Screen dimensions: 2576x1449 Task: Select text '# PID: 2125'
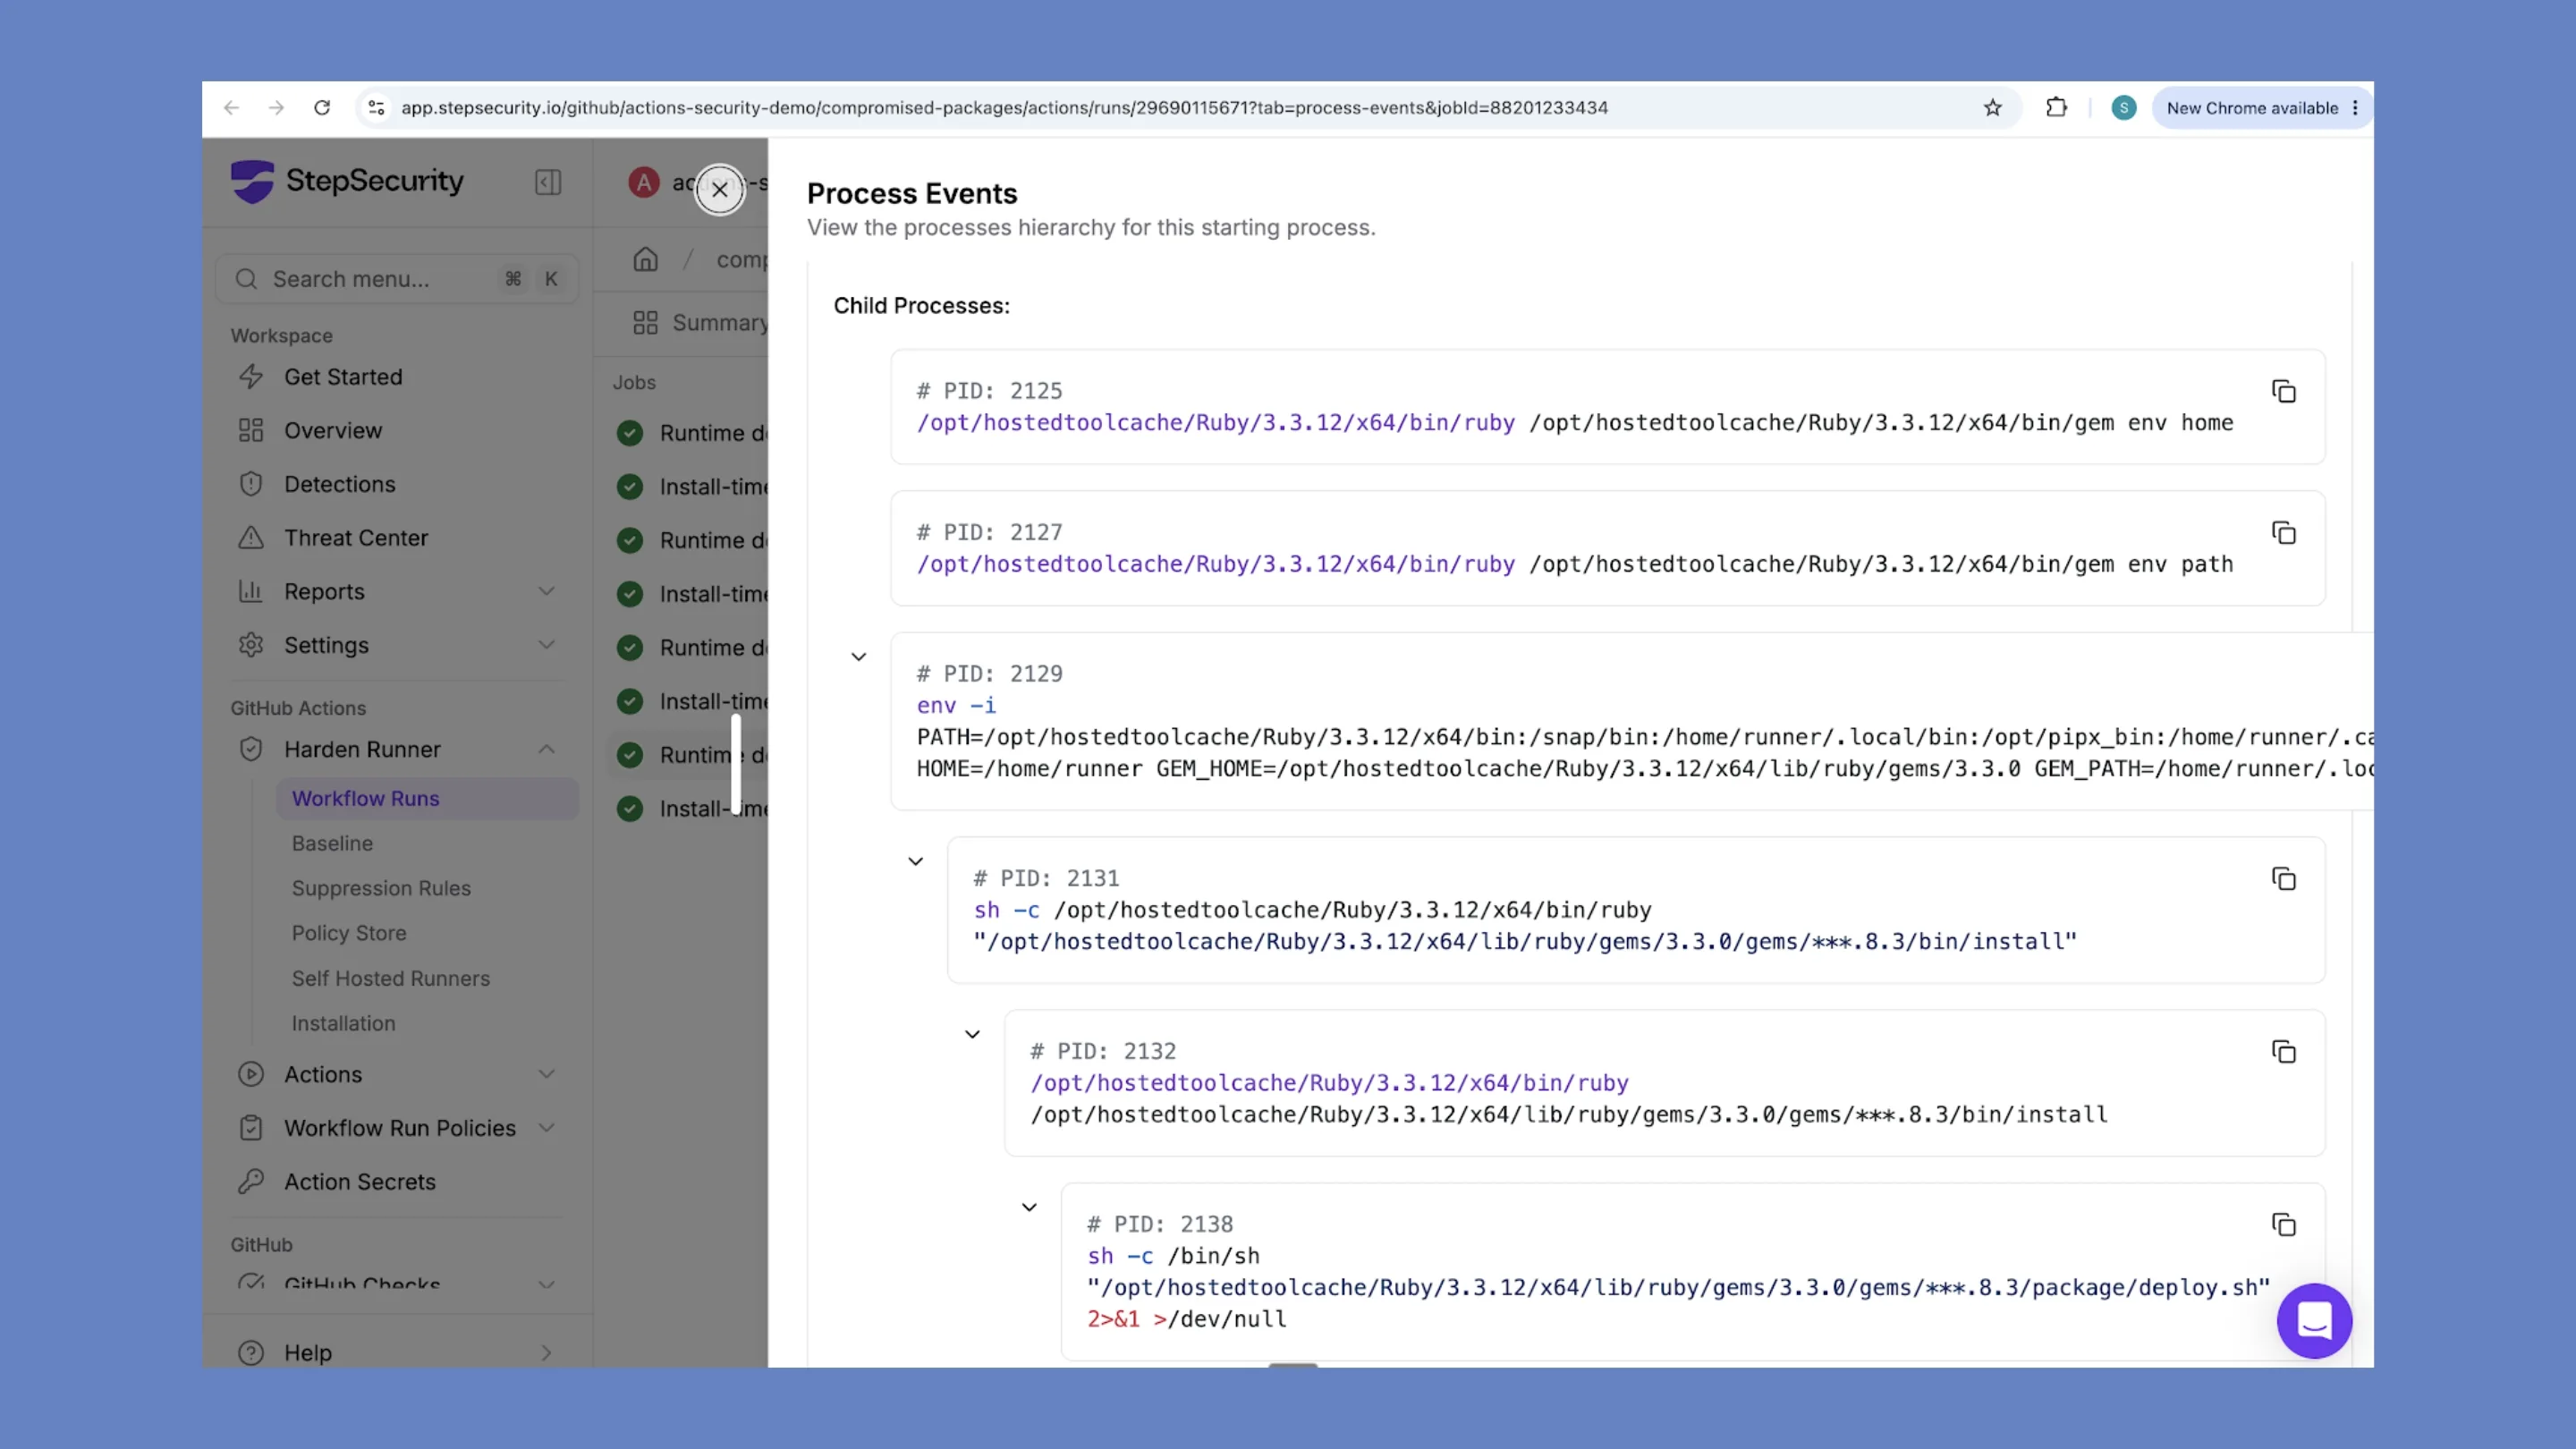pos(990,391)
